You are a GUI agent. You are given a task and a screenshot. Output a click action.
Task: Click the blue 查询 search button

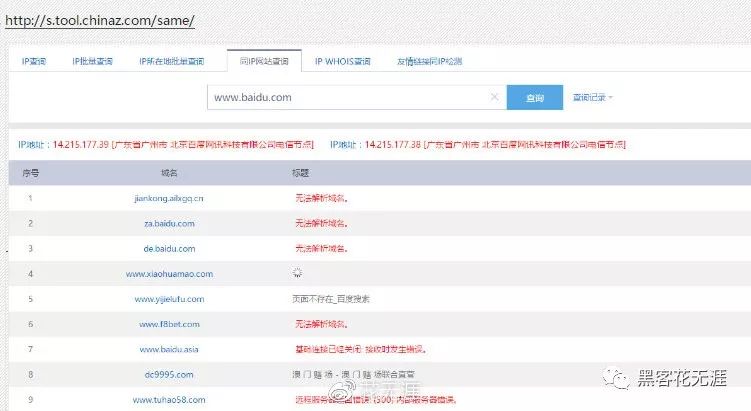(535, 98)
